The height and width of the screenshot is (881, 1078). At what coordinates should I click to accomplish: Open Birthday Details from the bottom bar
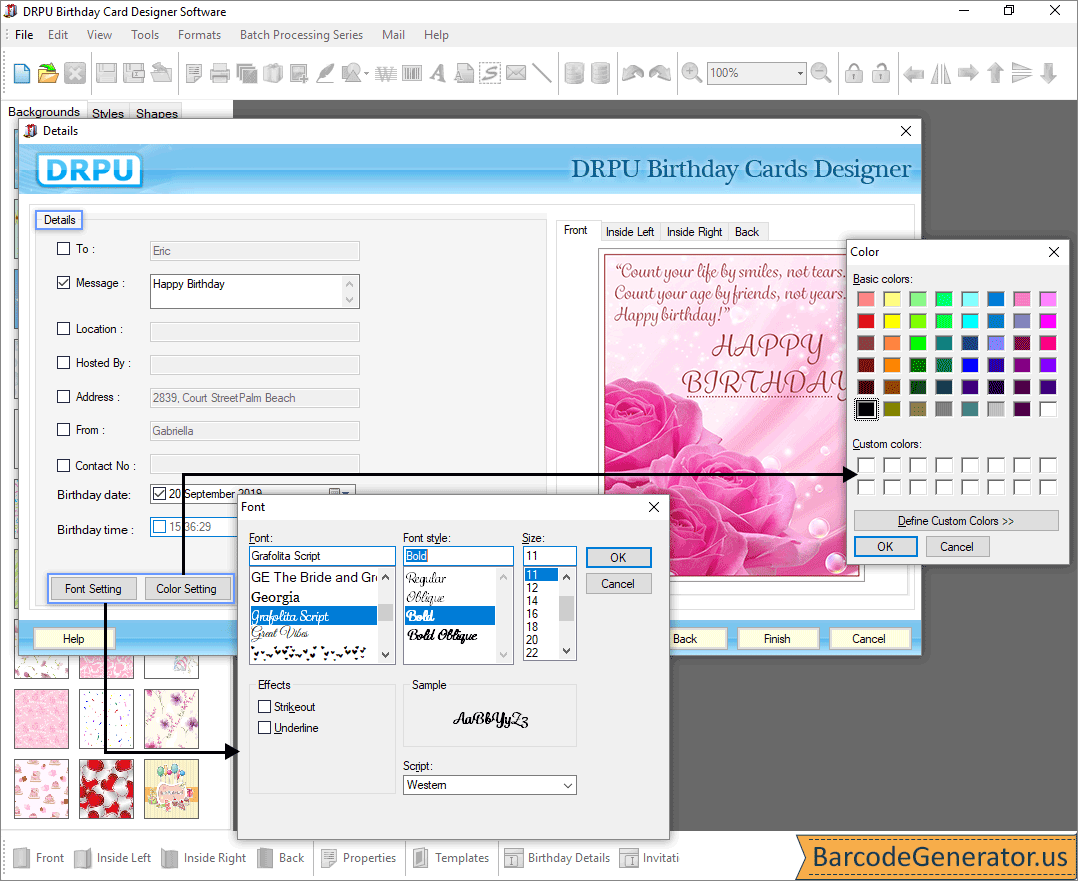click(558, 858)
